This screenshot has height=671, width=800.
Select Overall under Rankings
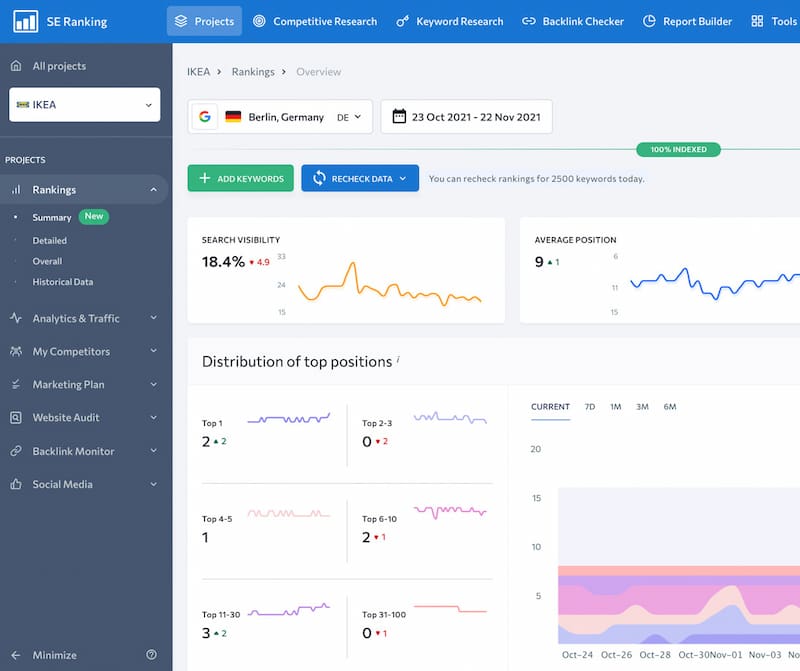tap(47, 261)
